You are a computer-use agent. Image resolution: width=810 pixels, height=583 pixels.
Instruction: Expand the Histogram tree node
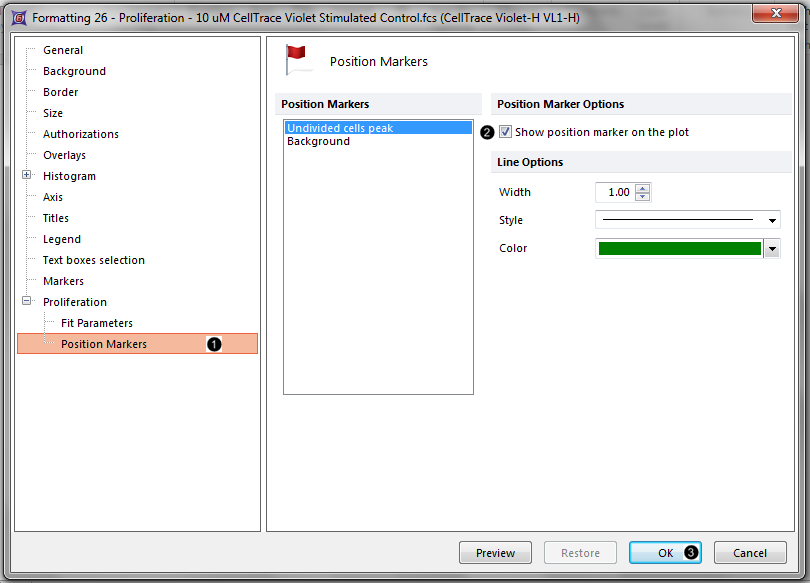(x=27, y=176)
